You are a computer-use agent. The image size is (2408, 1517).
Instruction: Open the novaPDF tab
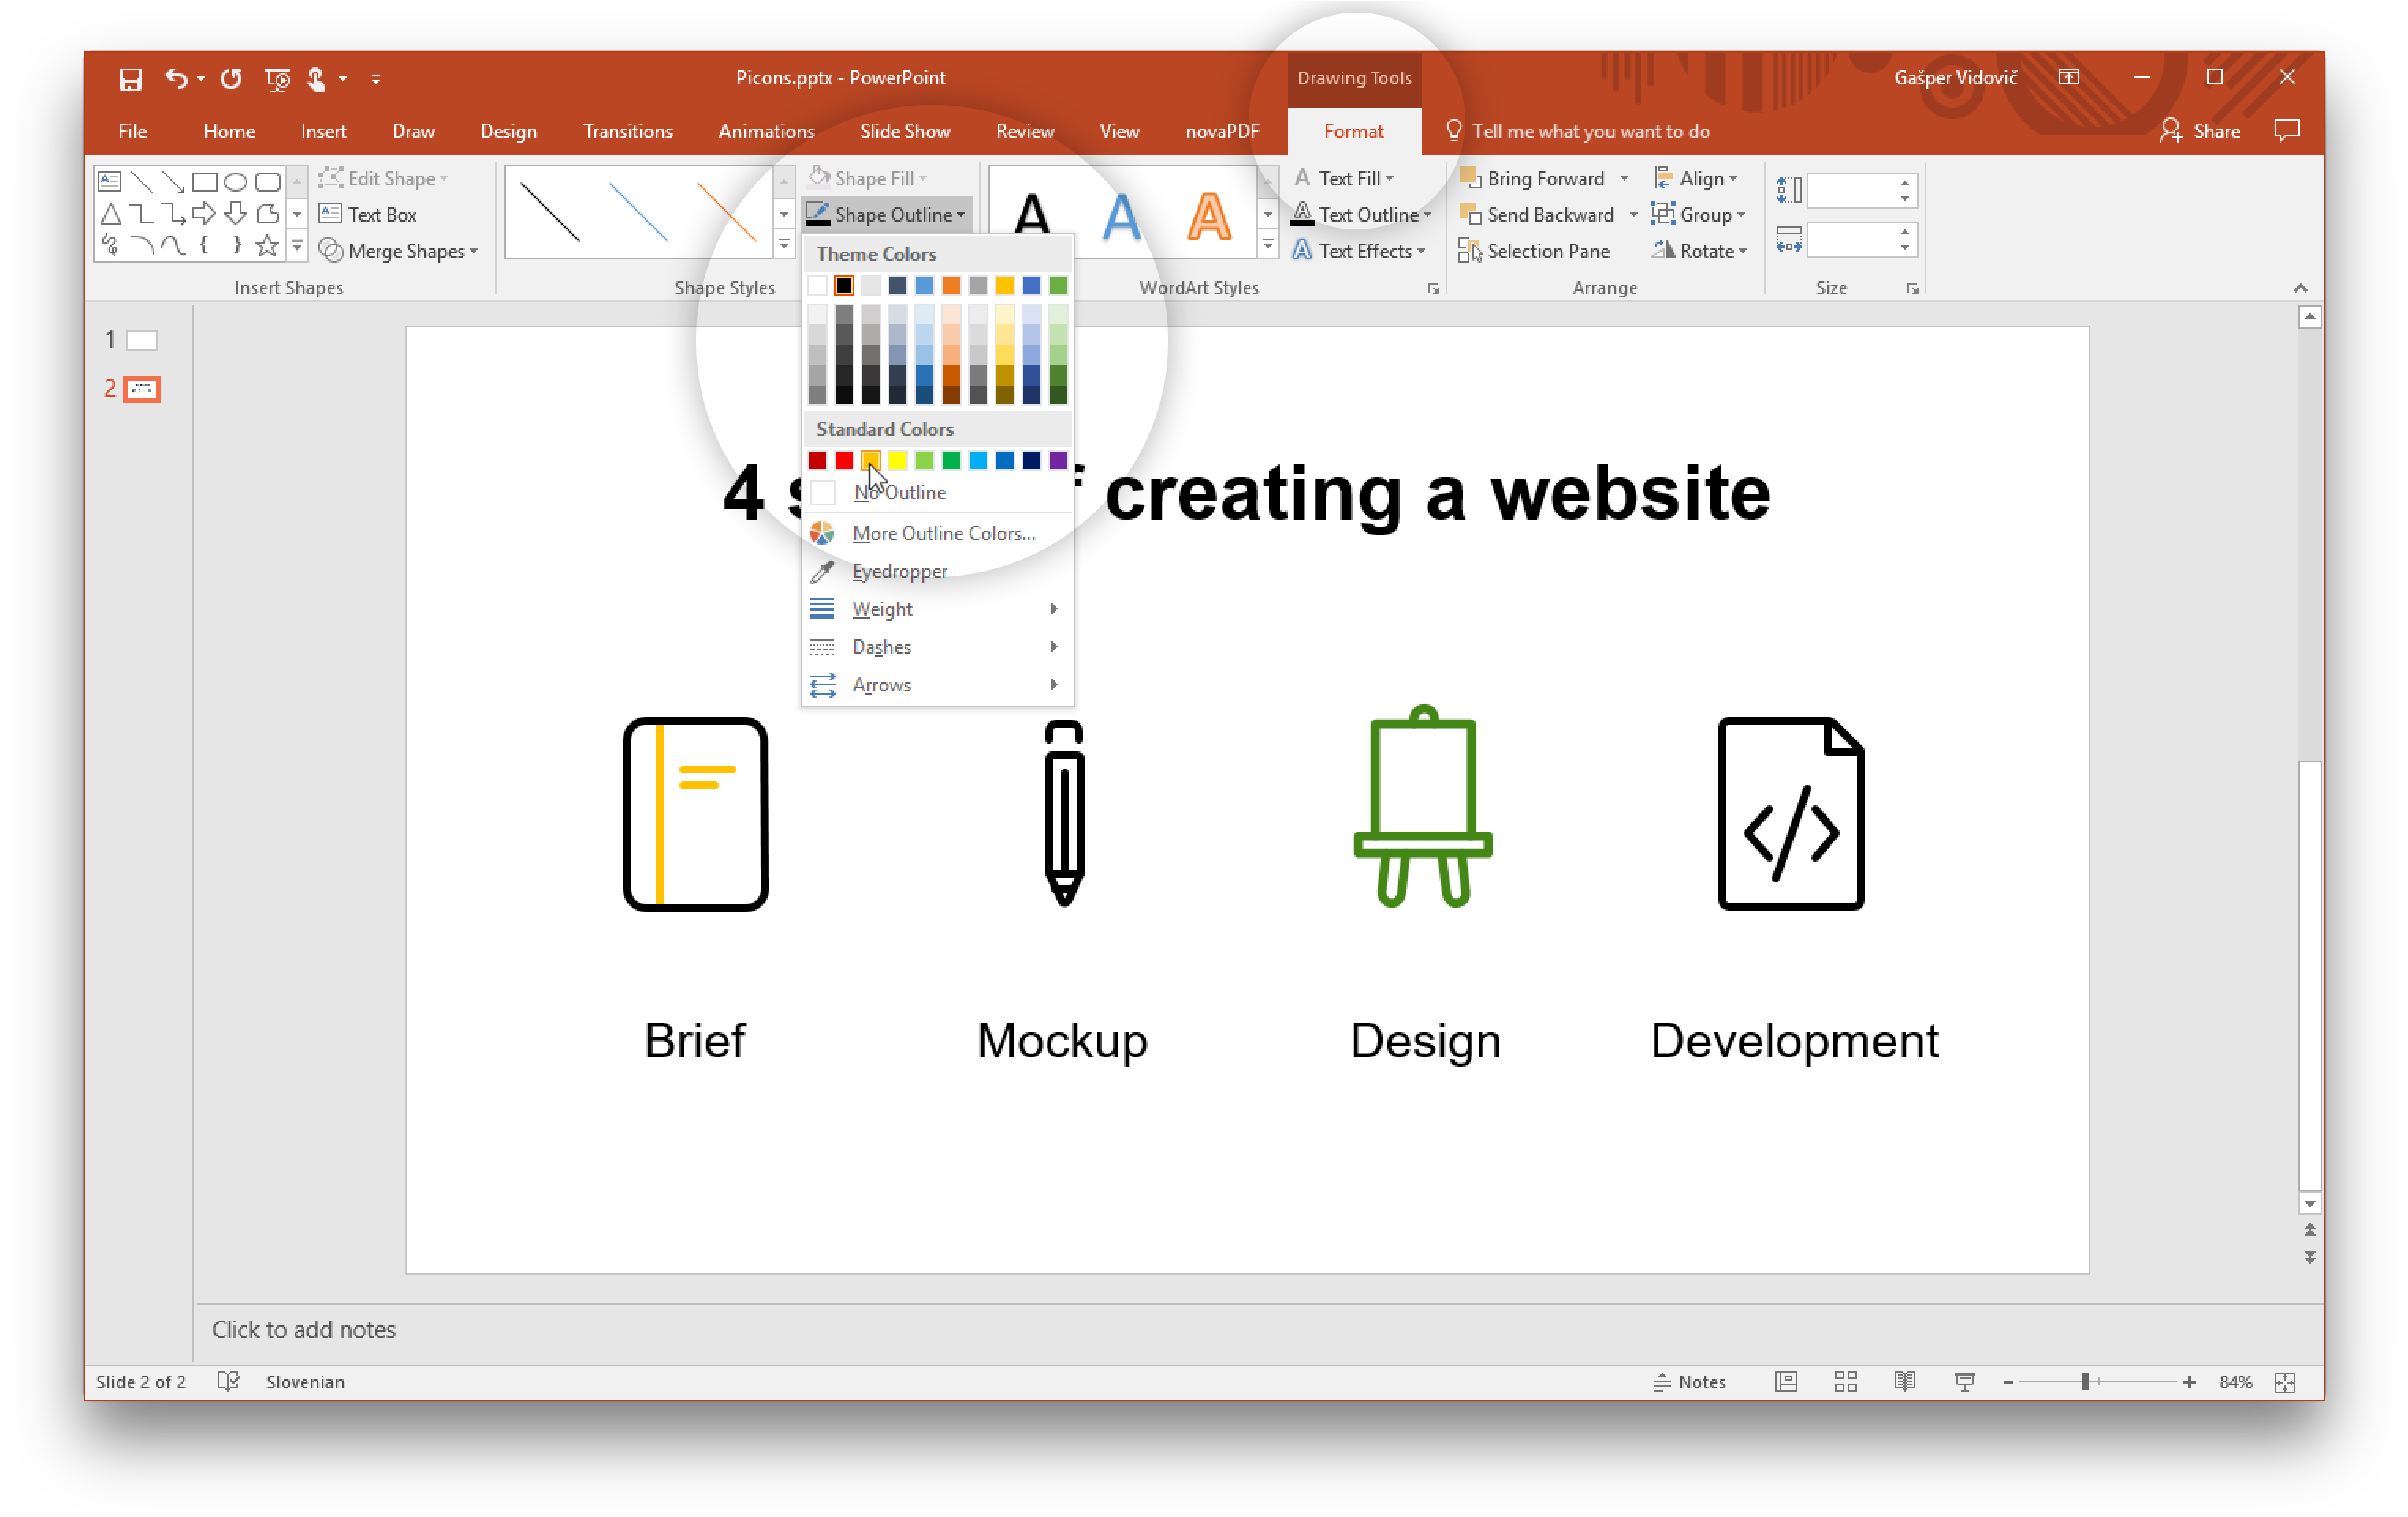1221,131
